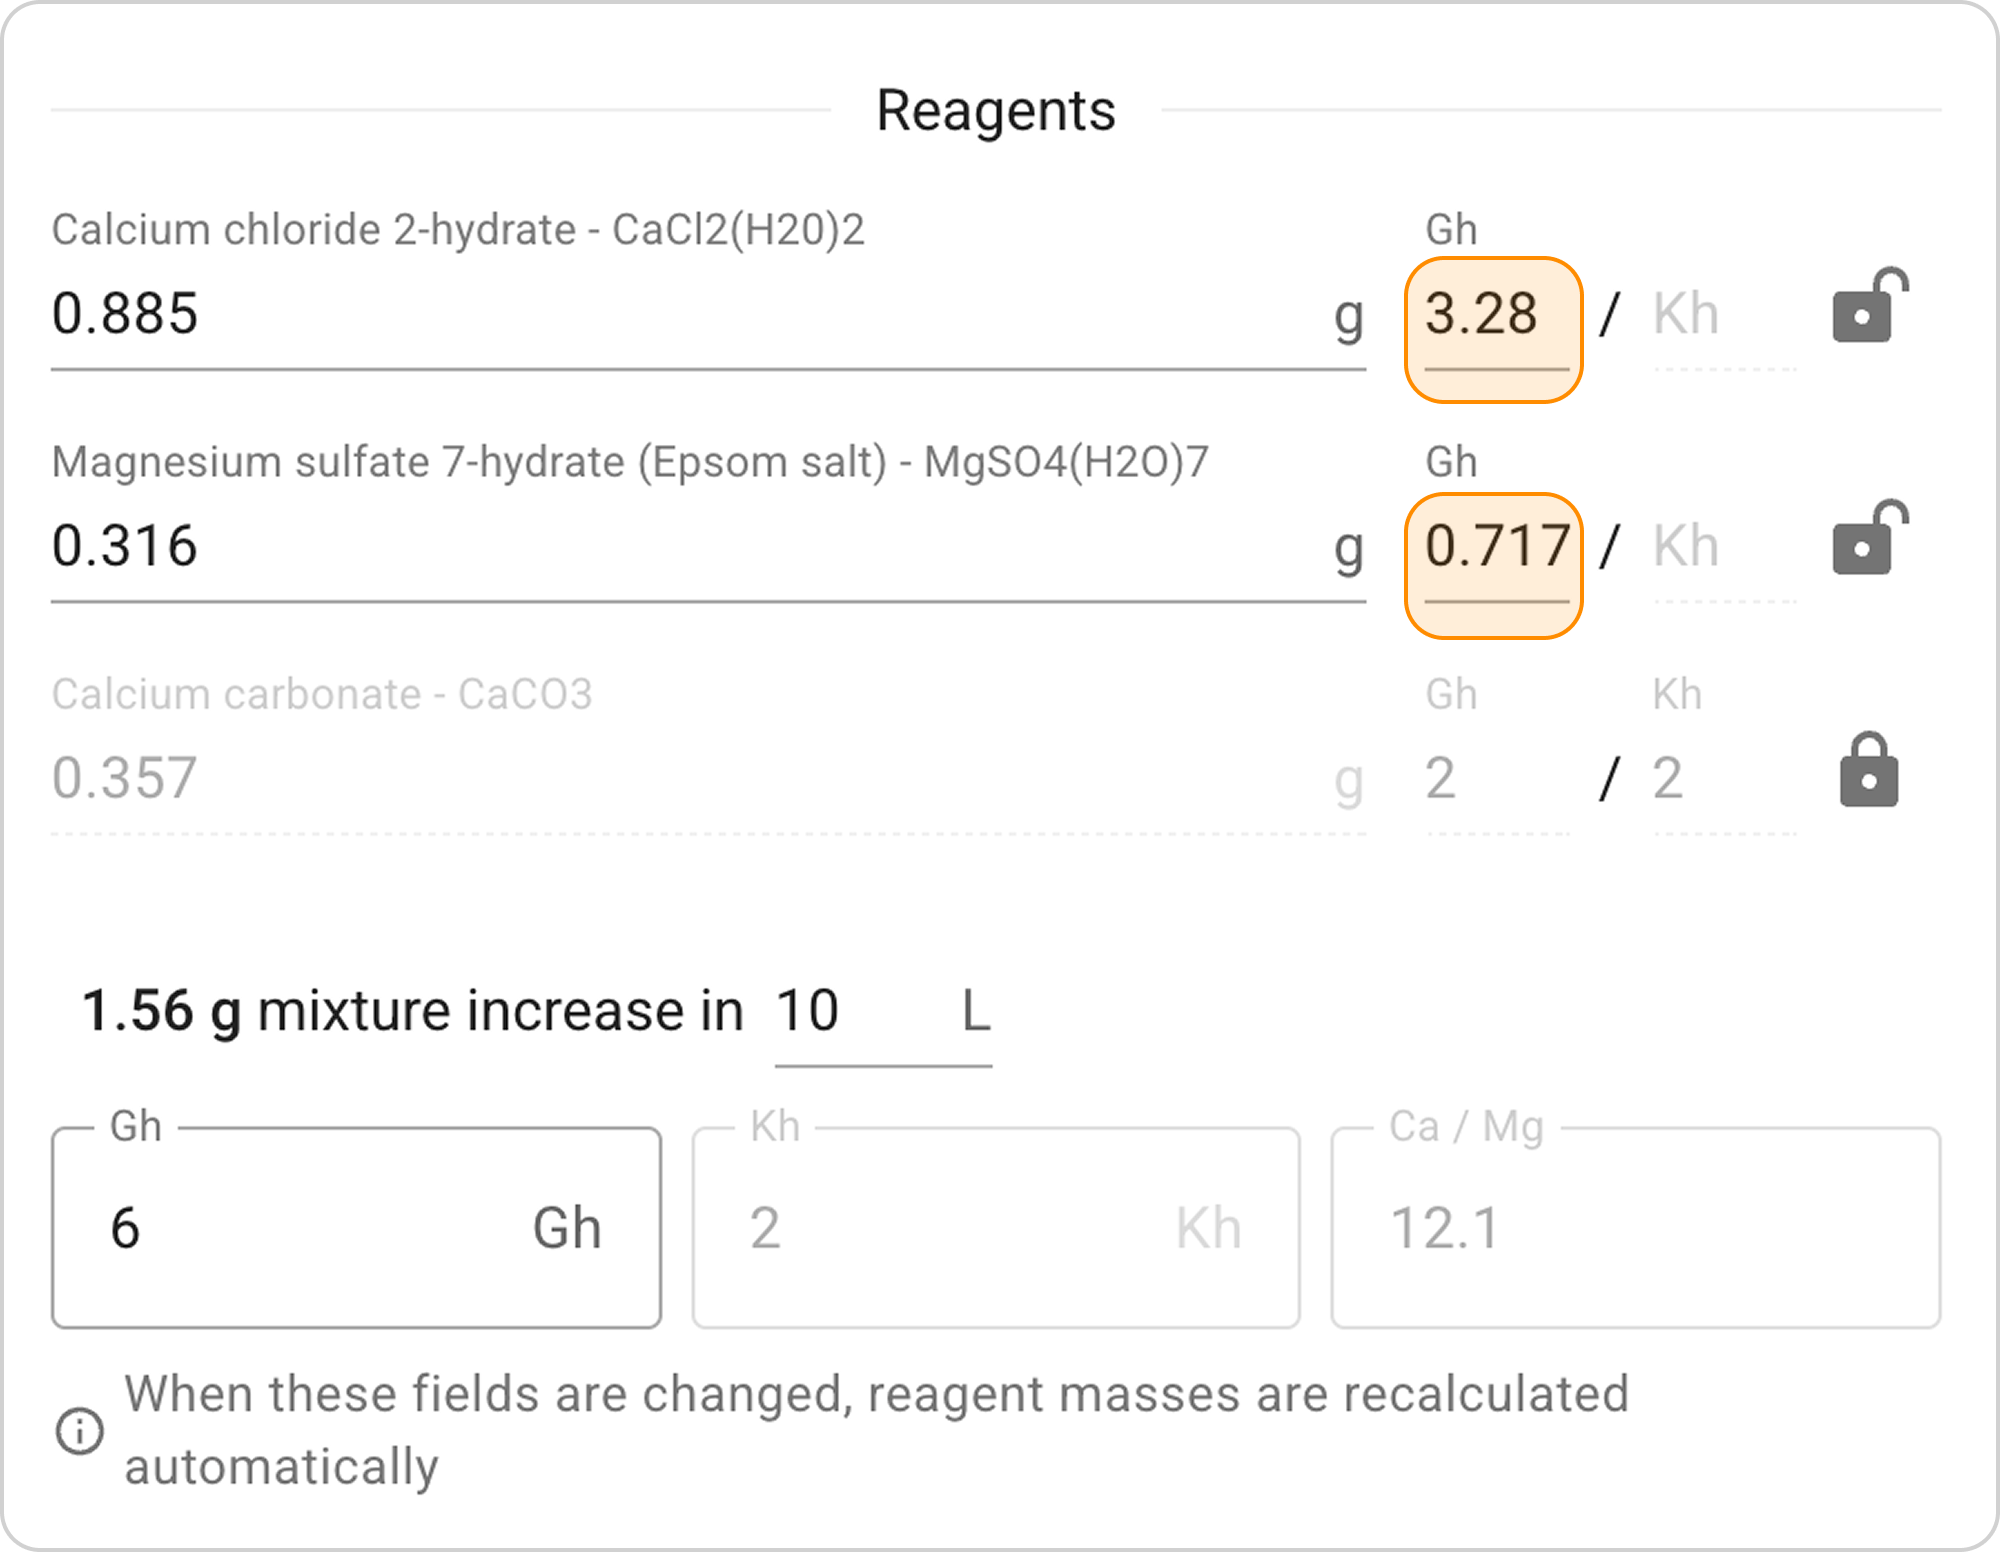Unlock the Calcium carbonate reagent
The image size is (2000, 1552).
pos(1868,771)
